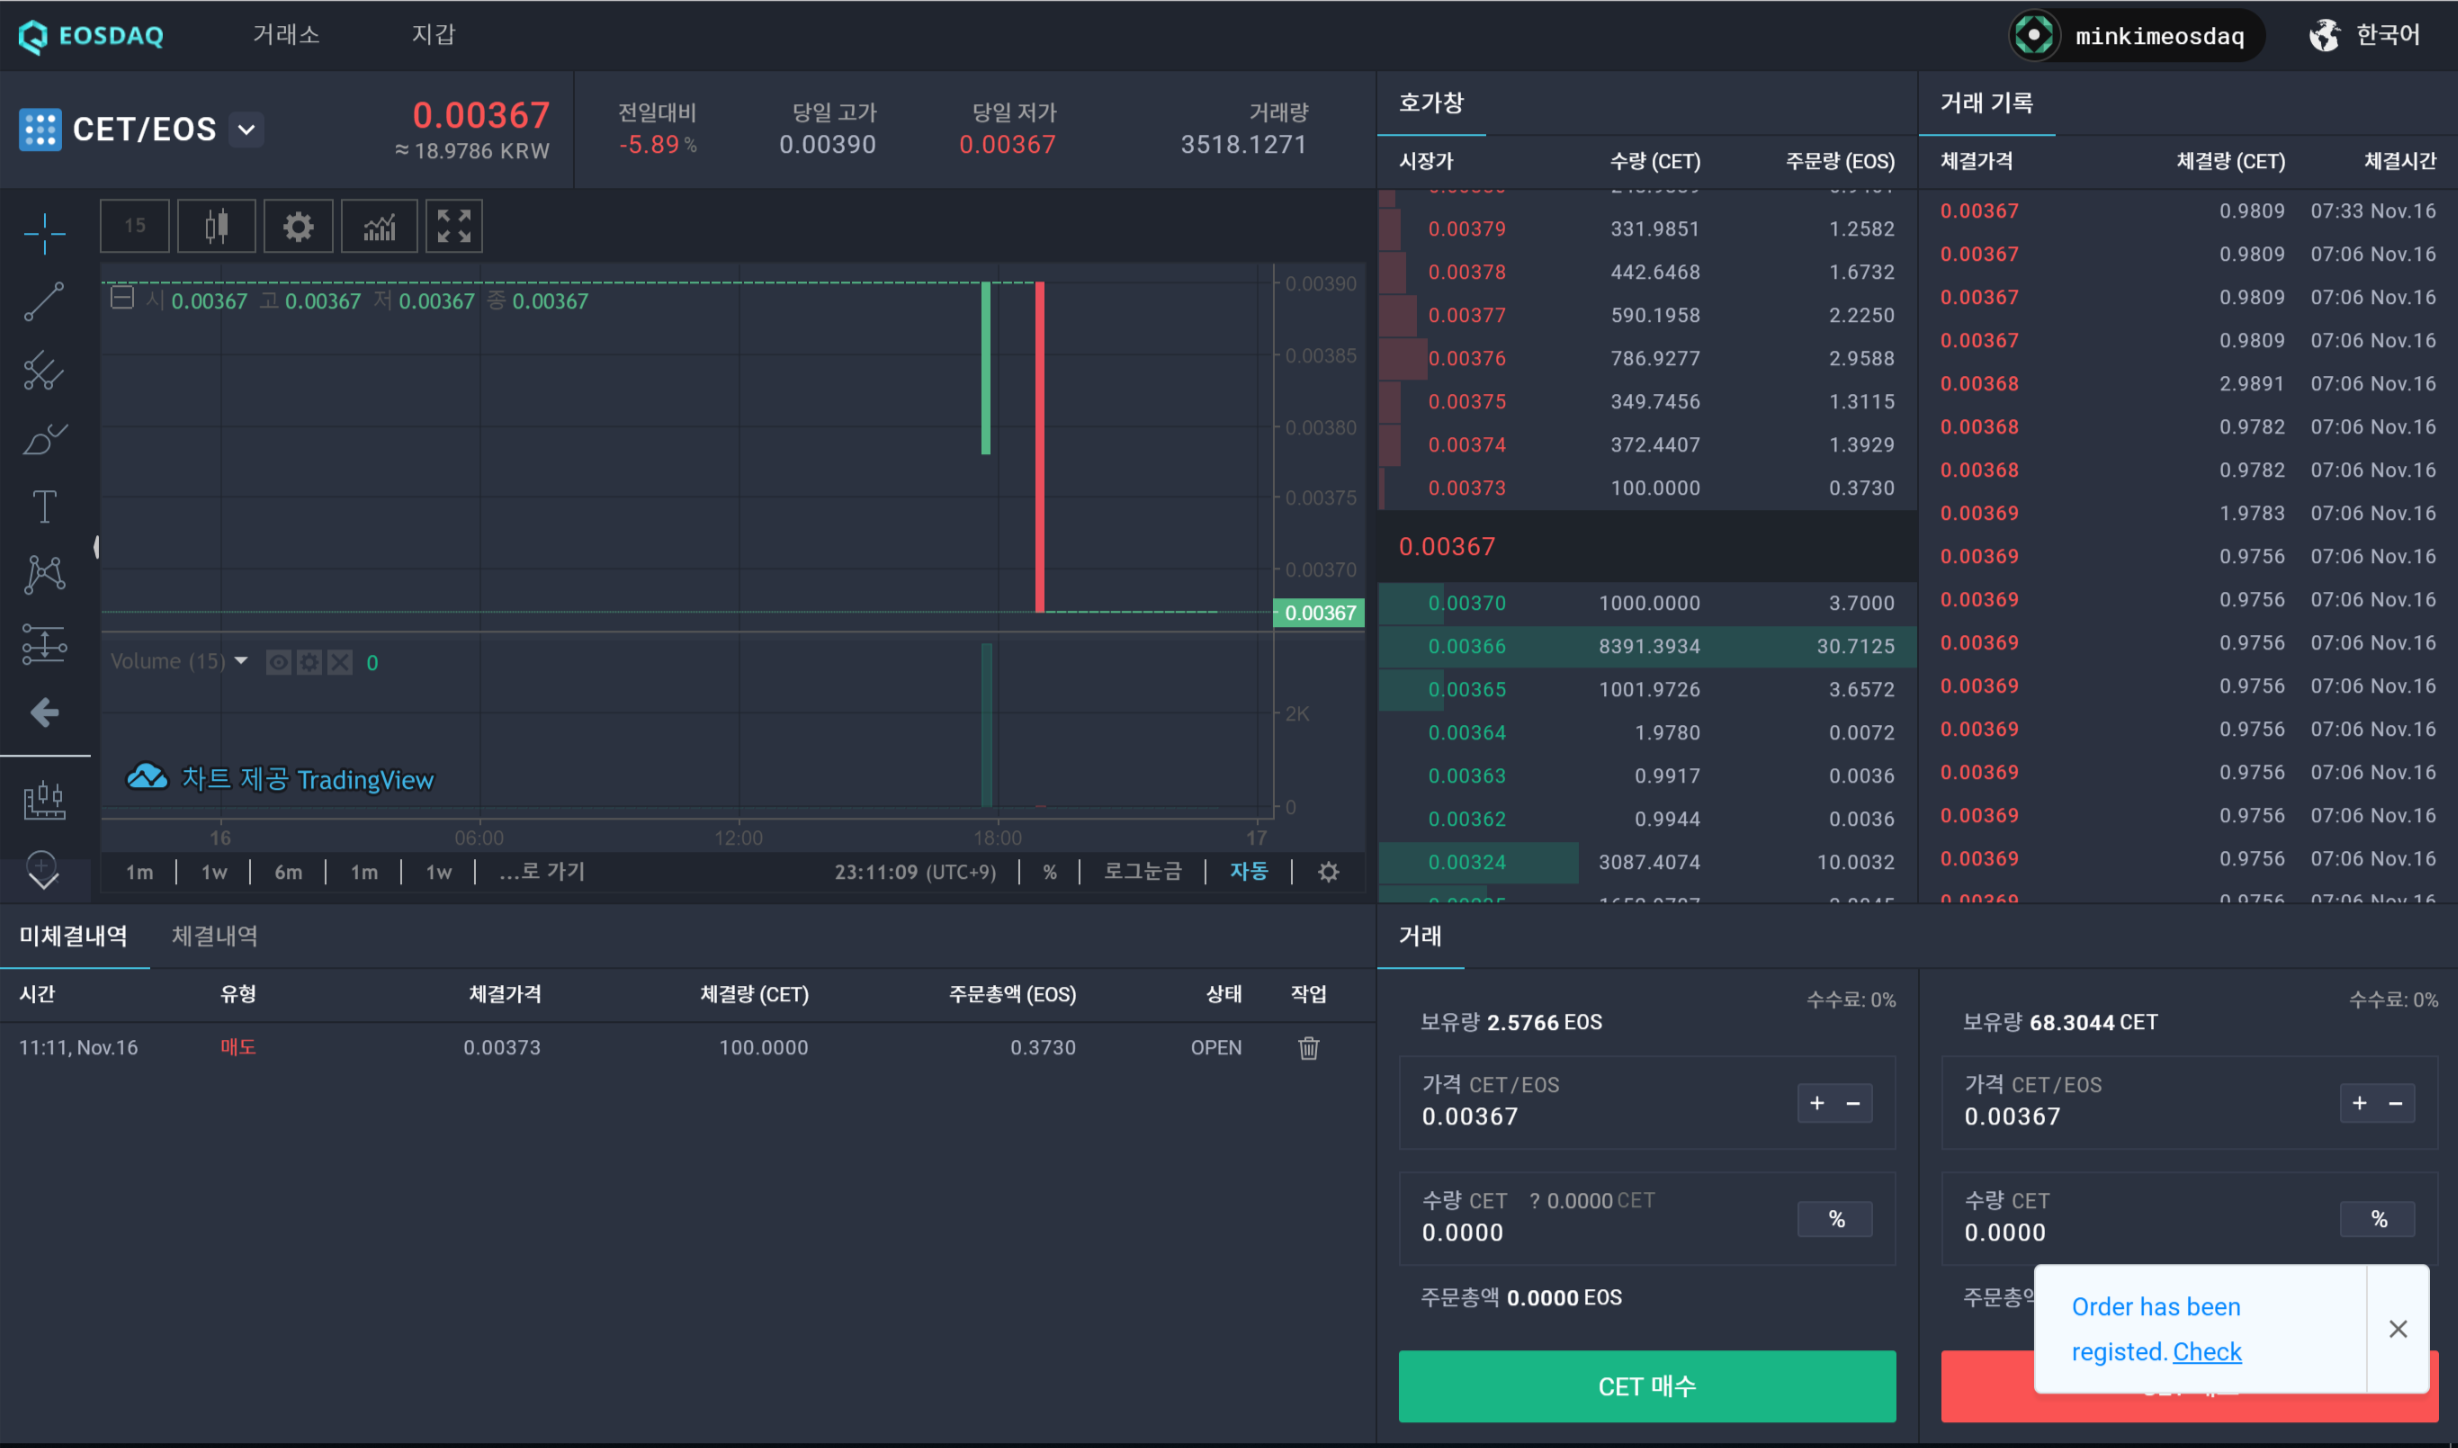Select the 호가창 order book tab
Screen dimensions: 2458x1448
(1431, 103)
